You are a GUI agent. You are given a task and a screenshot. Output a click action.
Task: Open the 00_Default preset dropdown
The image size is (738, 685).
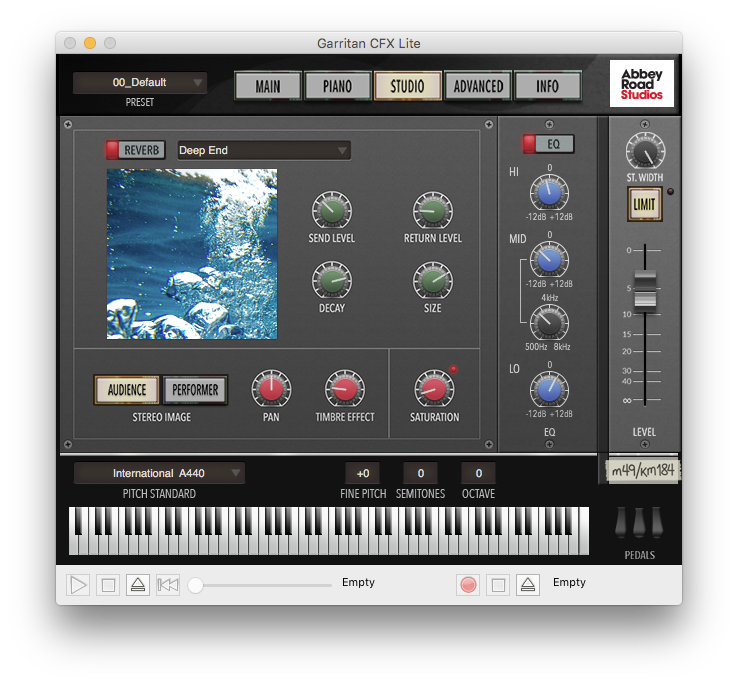(x=140, y=82)
